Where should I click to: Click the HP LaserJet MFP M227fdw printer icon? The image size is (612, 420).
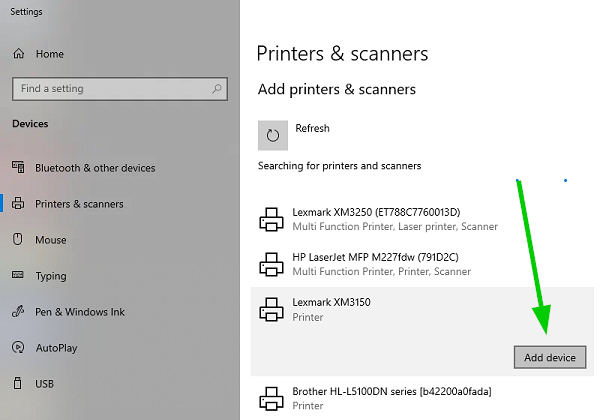pos(272,264)
